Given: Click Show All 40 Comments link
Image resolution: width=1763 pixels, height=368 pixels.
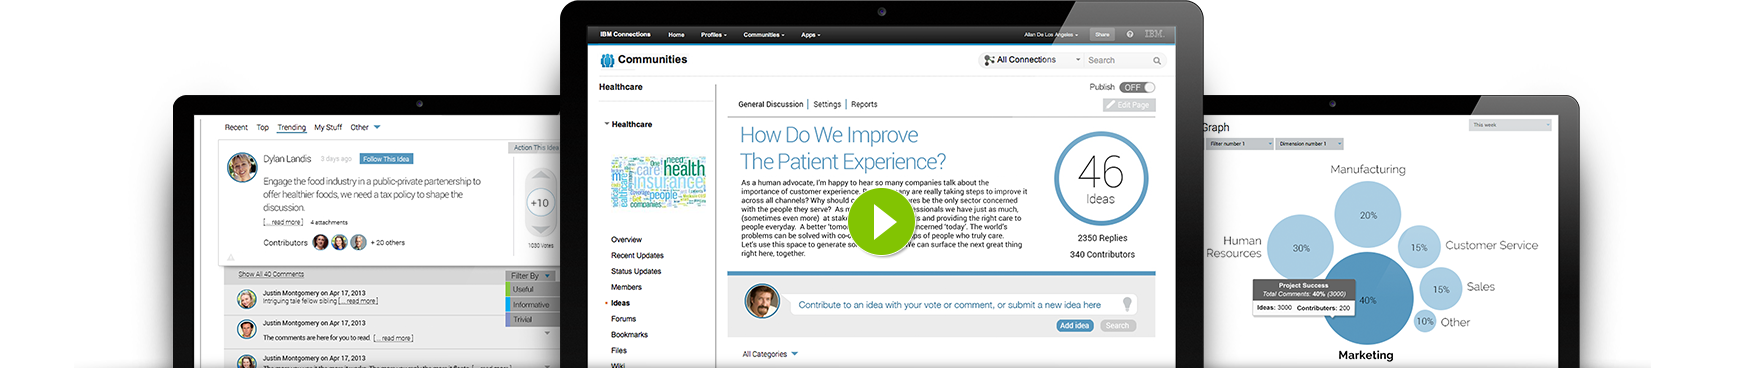Looking at the screenshot, I should point(271,274).
